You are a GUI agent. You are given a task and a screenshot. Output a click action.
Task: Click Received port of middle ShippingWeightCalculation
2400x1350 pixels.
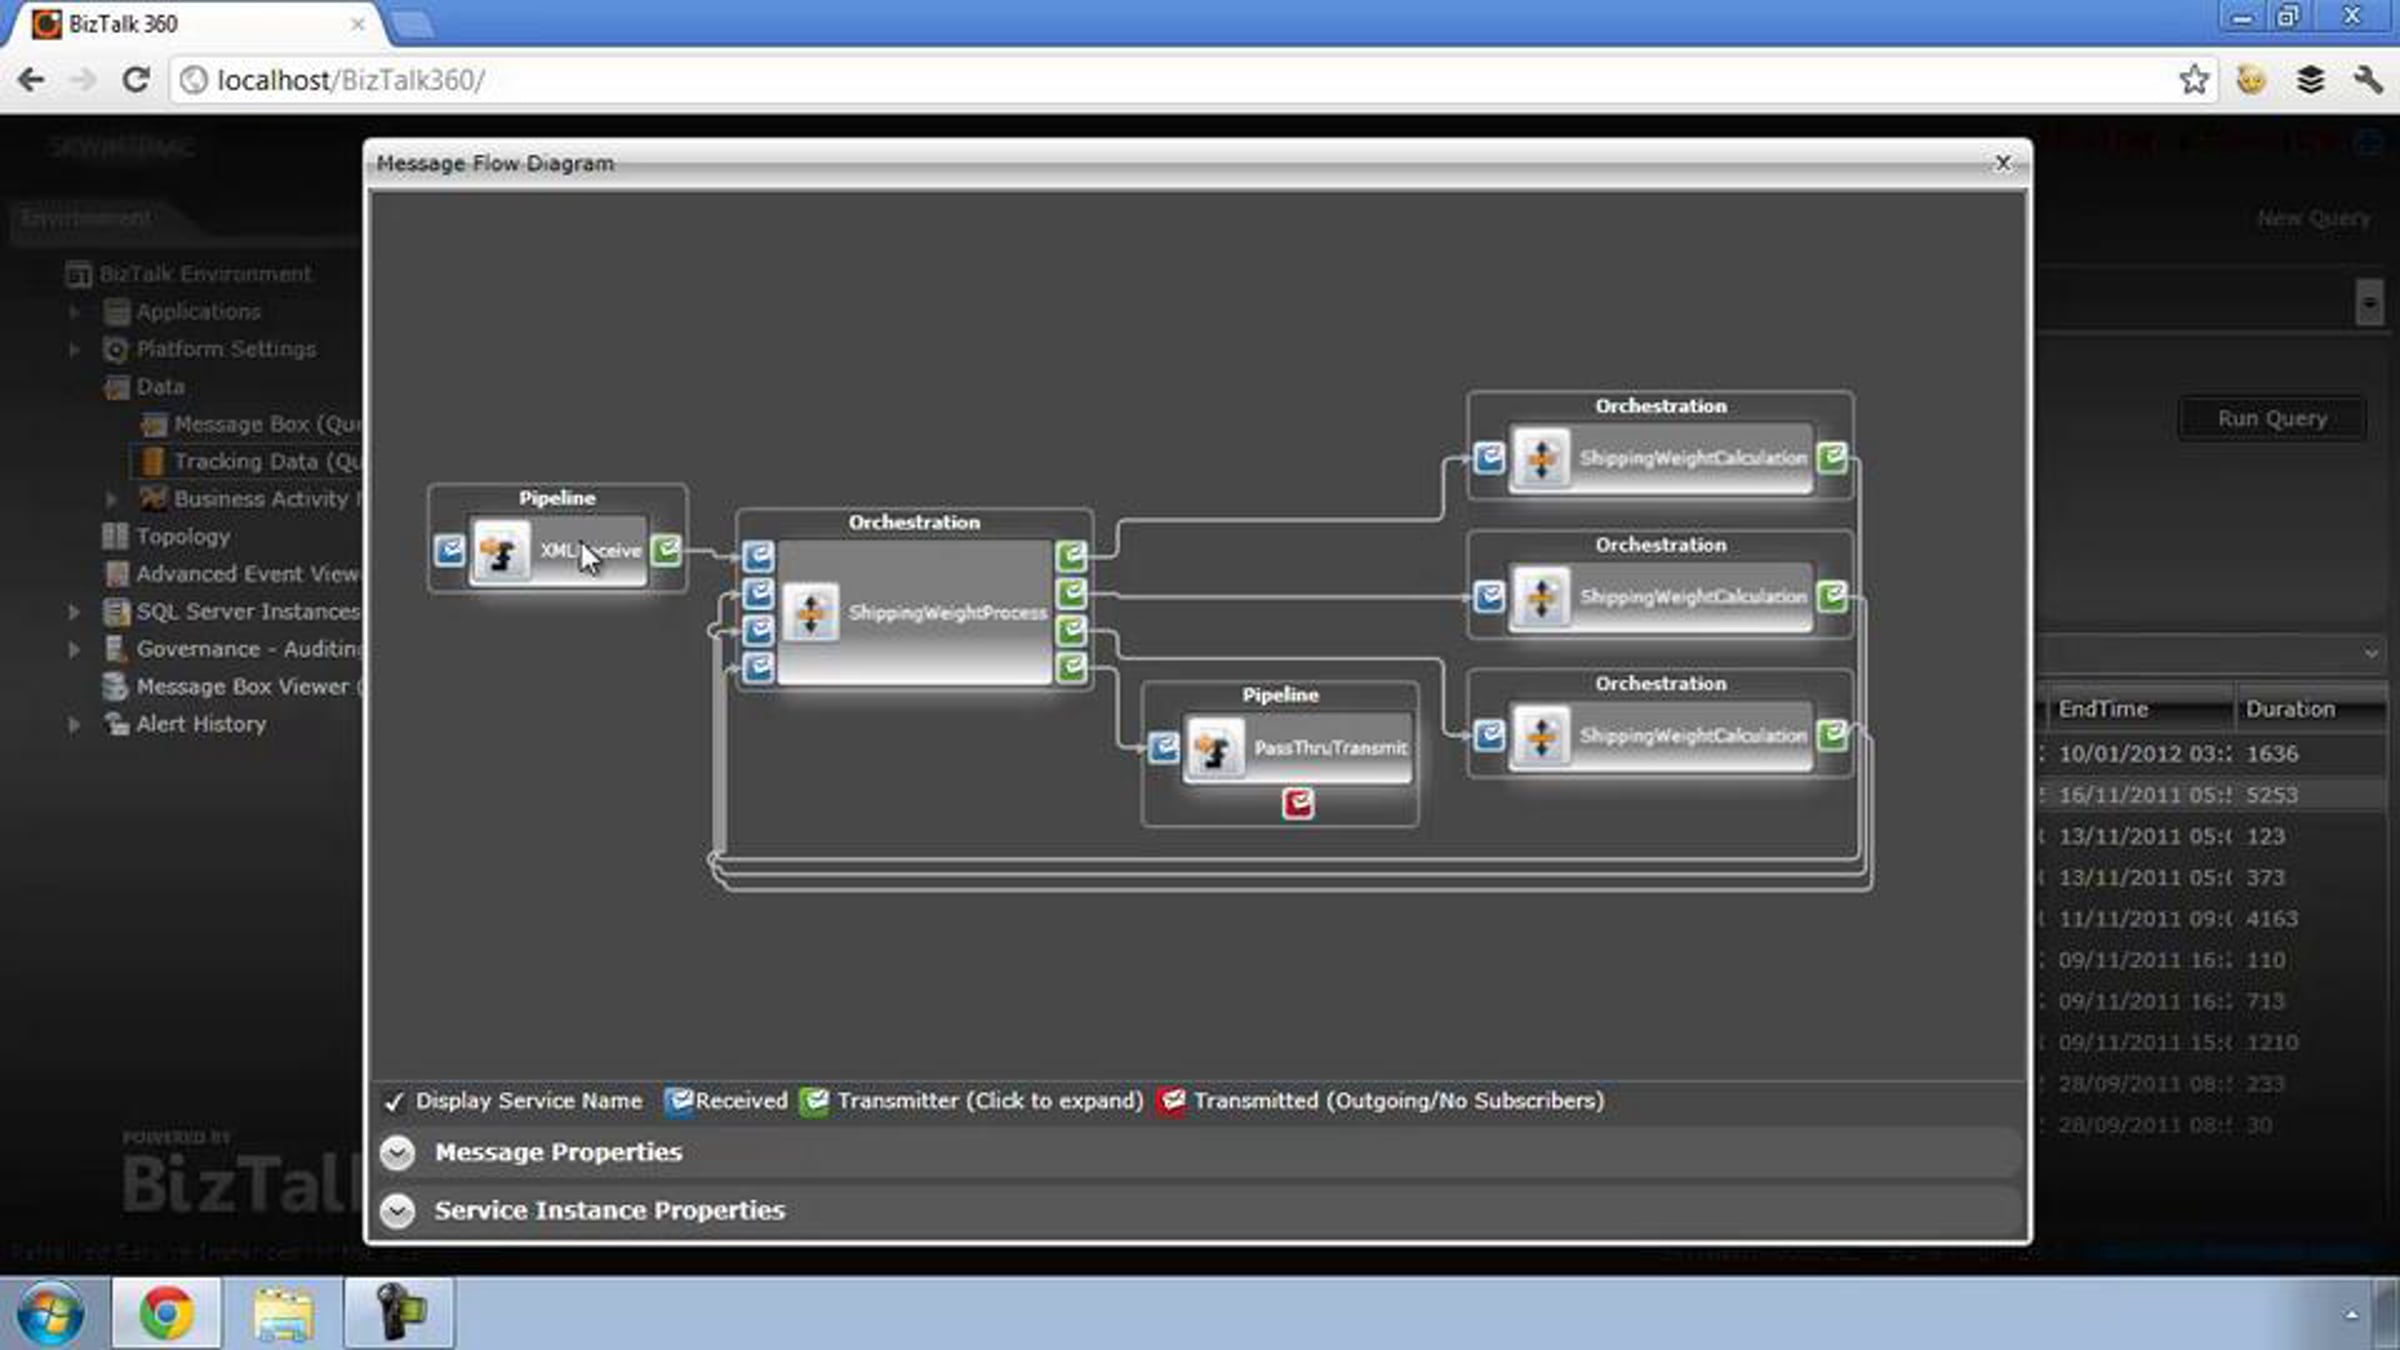[1489, 597]
